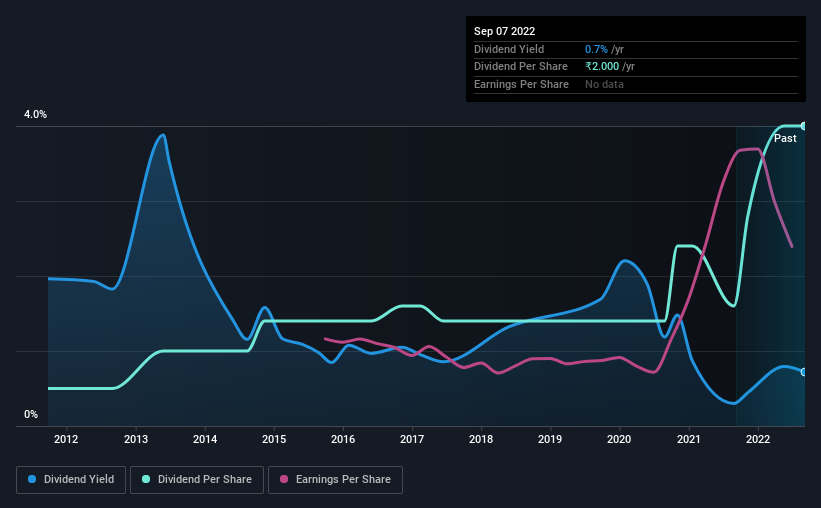
Task: Click the 2013 x-axis label
Action: tap(136, 439)
